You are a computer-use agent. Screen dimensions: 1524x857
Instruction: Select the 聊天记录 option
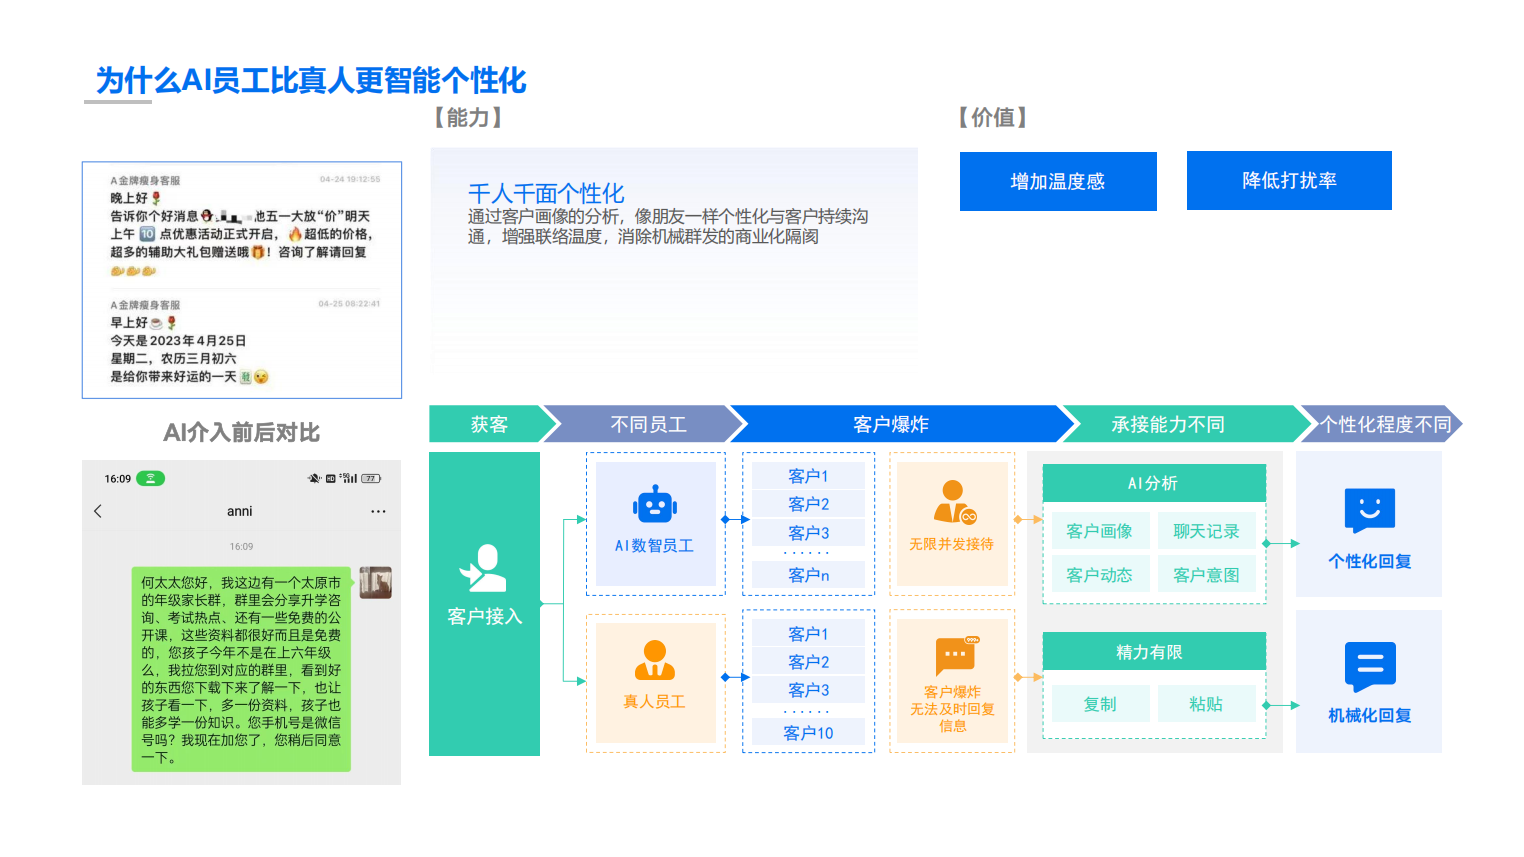pyautogui.click(x=1207, y=530)
